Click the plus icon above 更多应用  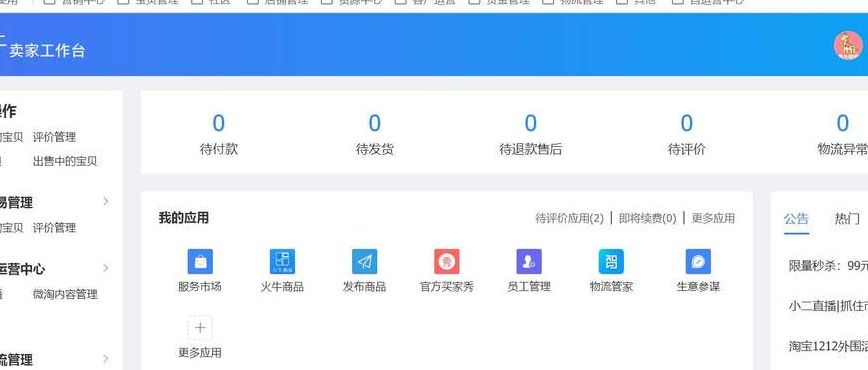click(x=200, y=328)
